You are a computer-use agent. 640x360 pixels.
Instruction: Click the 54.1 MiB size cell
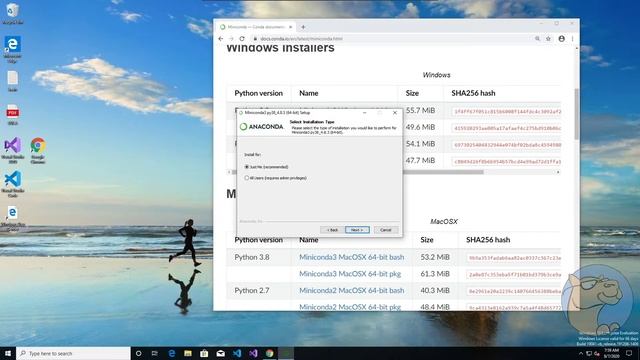(420, 144)
